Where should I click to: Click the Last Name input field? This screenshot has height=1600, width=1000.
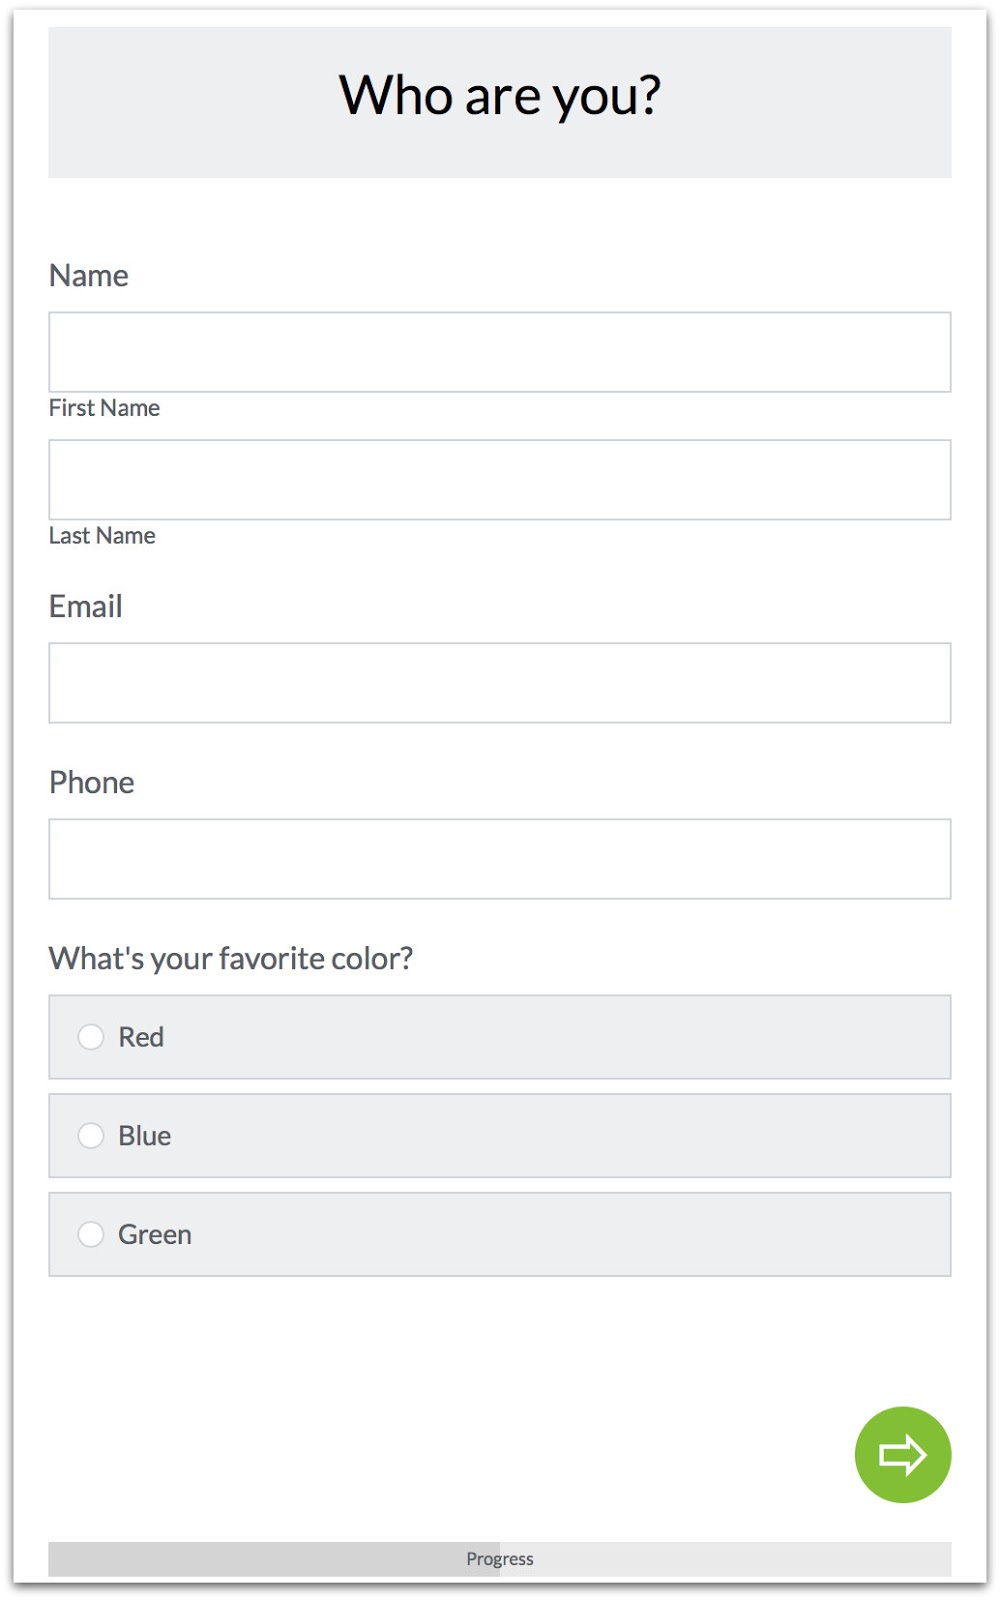coord(500,478)
